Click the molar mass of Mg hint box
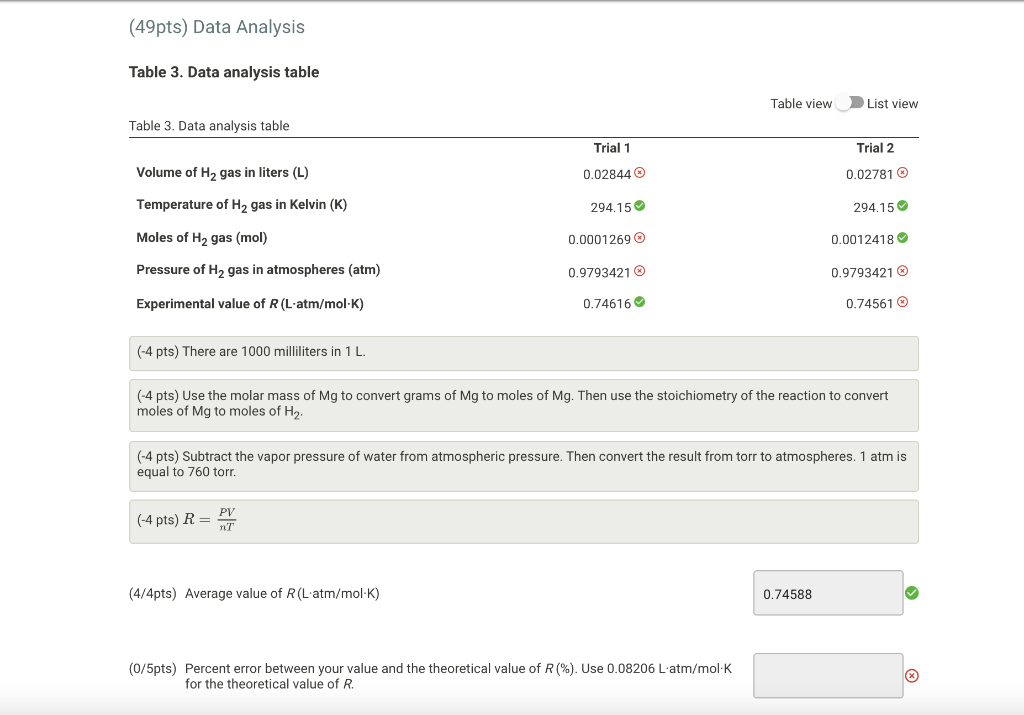Screen dimensions: 1024x715 (x=523, y=404)
